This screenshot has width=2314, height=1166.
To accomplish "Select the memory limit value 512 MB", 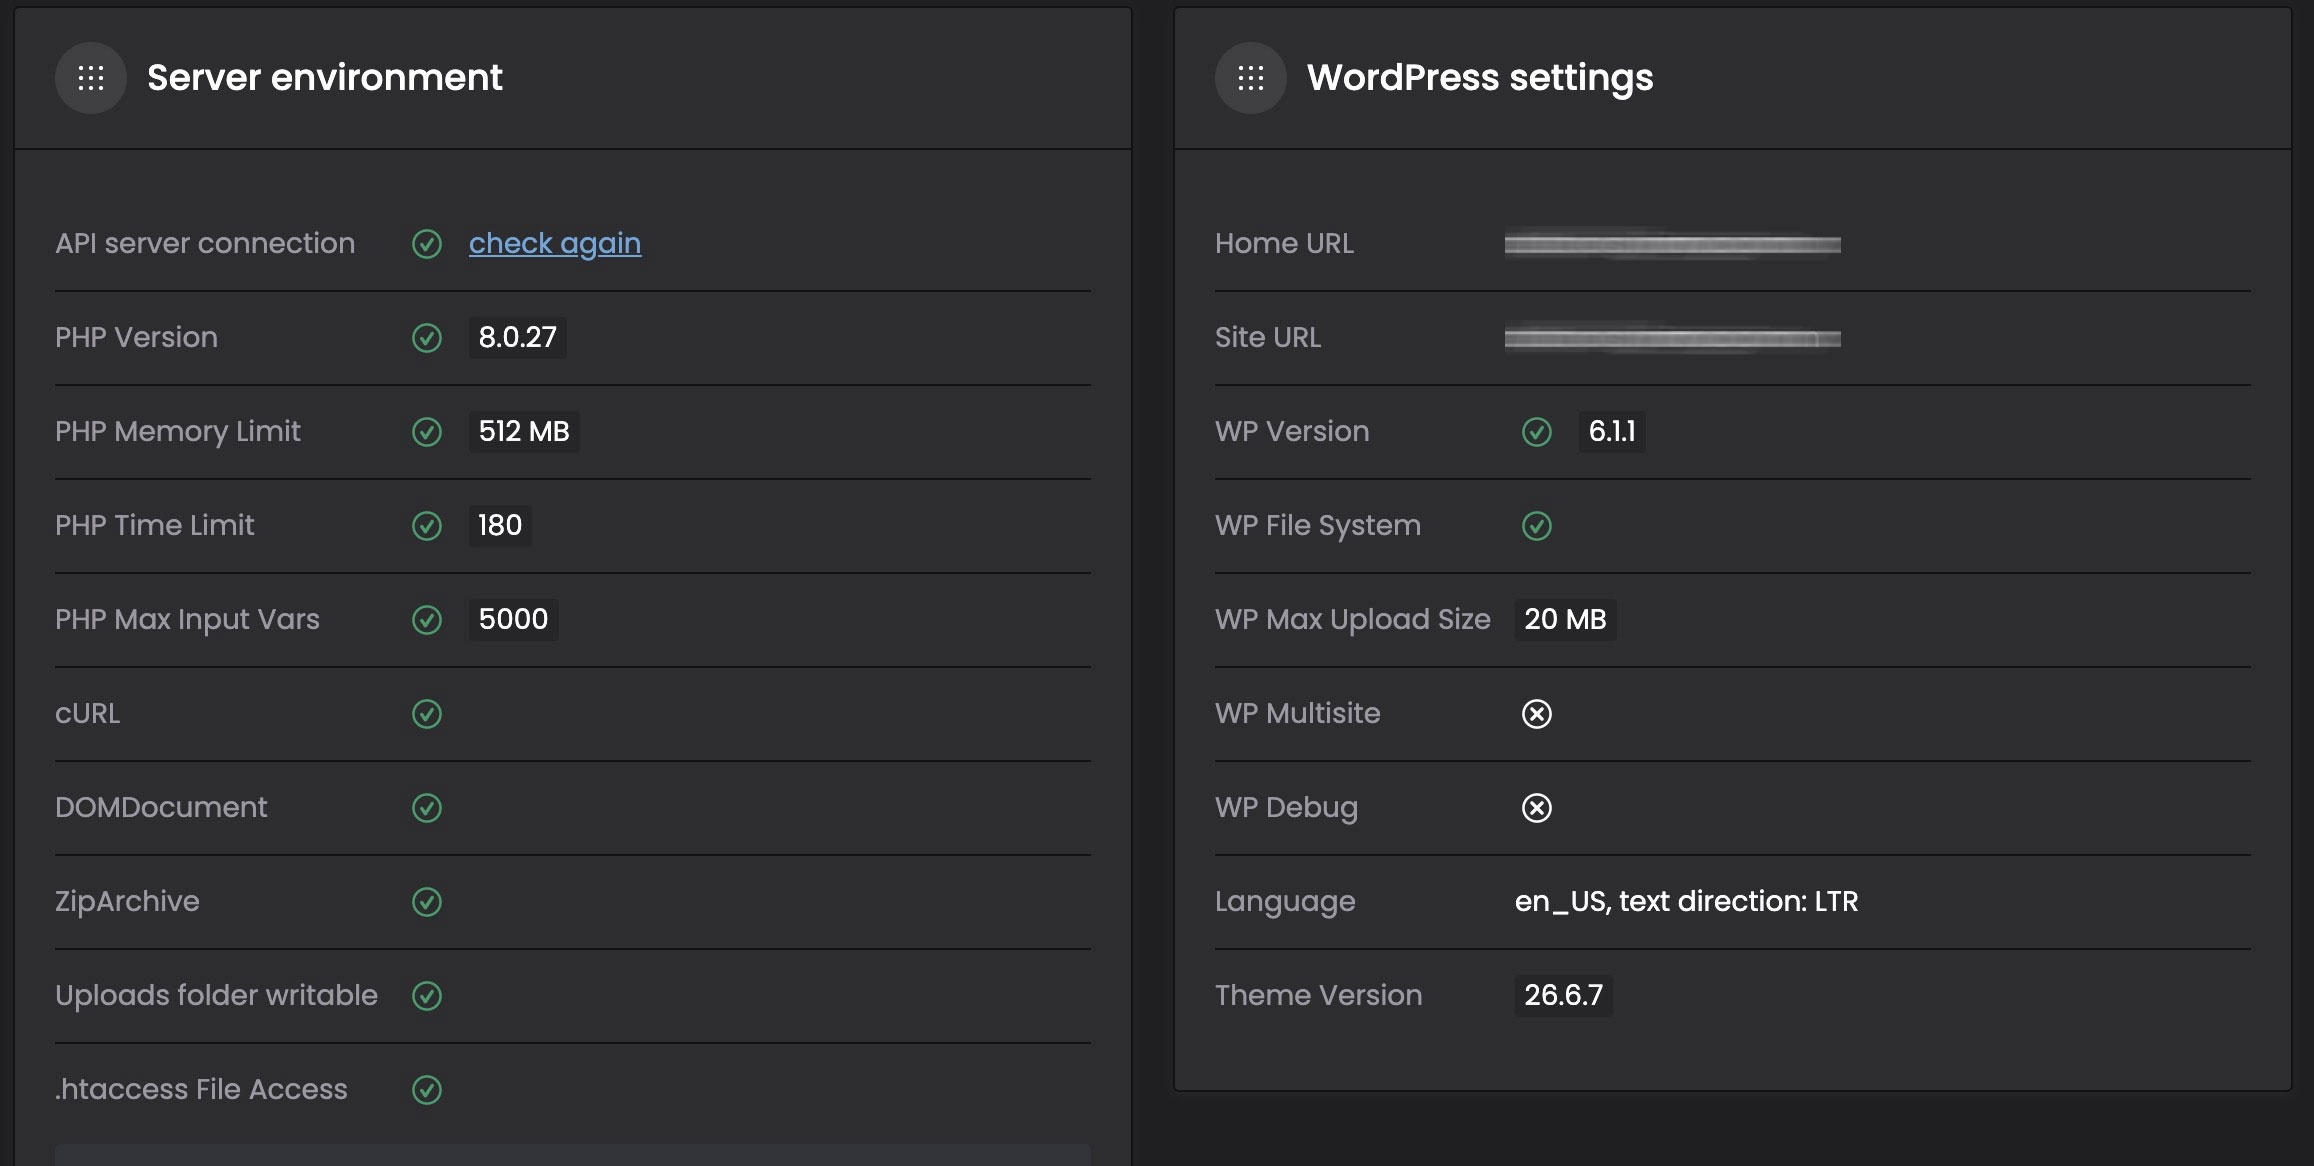I will (524, 431).
